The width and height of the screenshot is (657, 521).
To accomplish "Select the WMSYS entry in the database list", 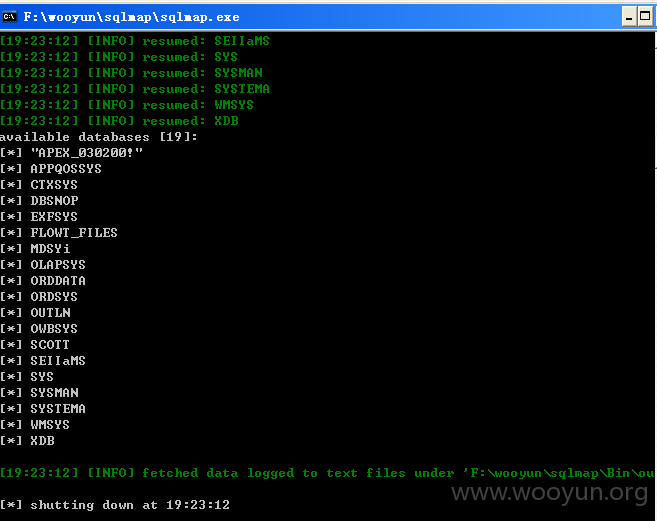I will coord(35,425).
